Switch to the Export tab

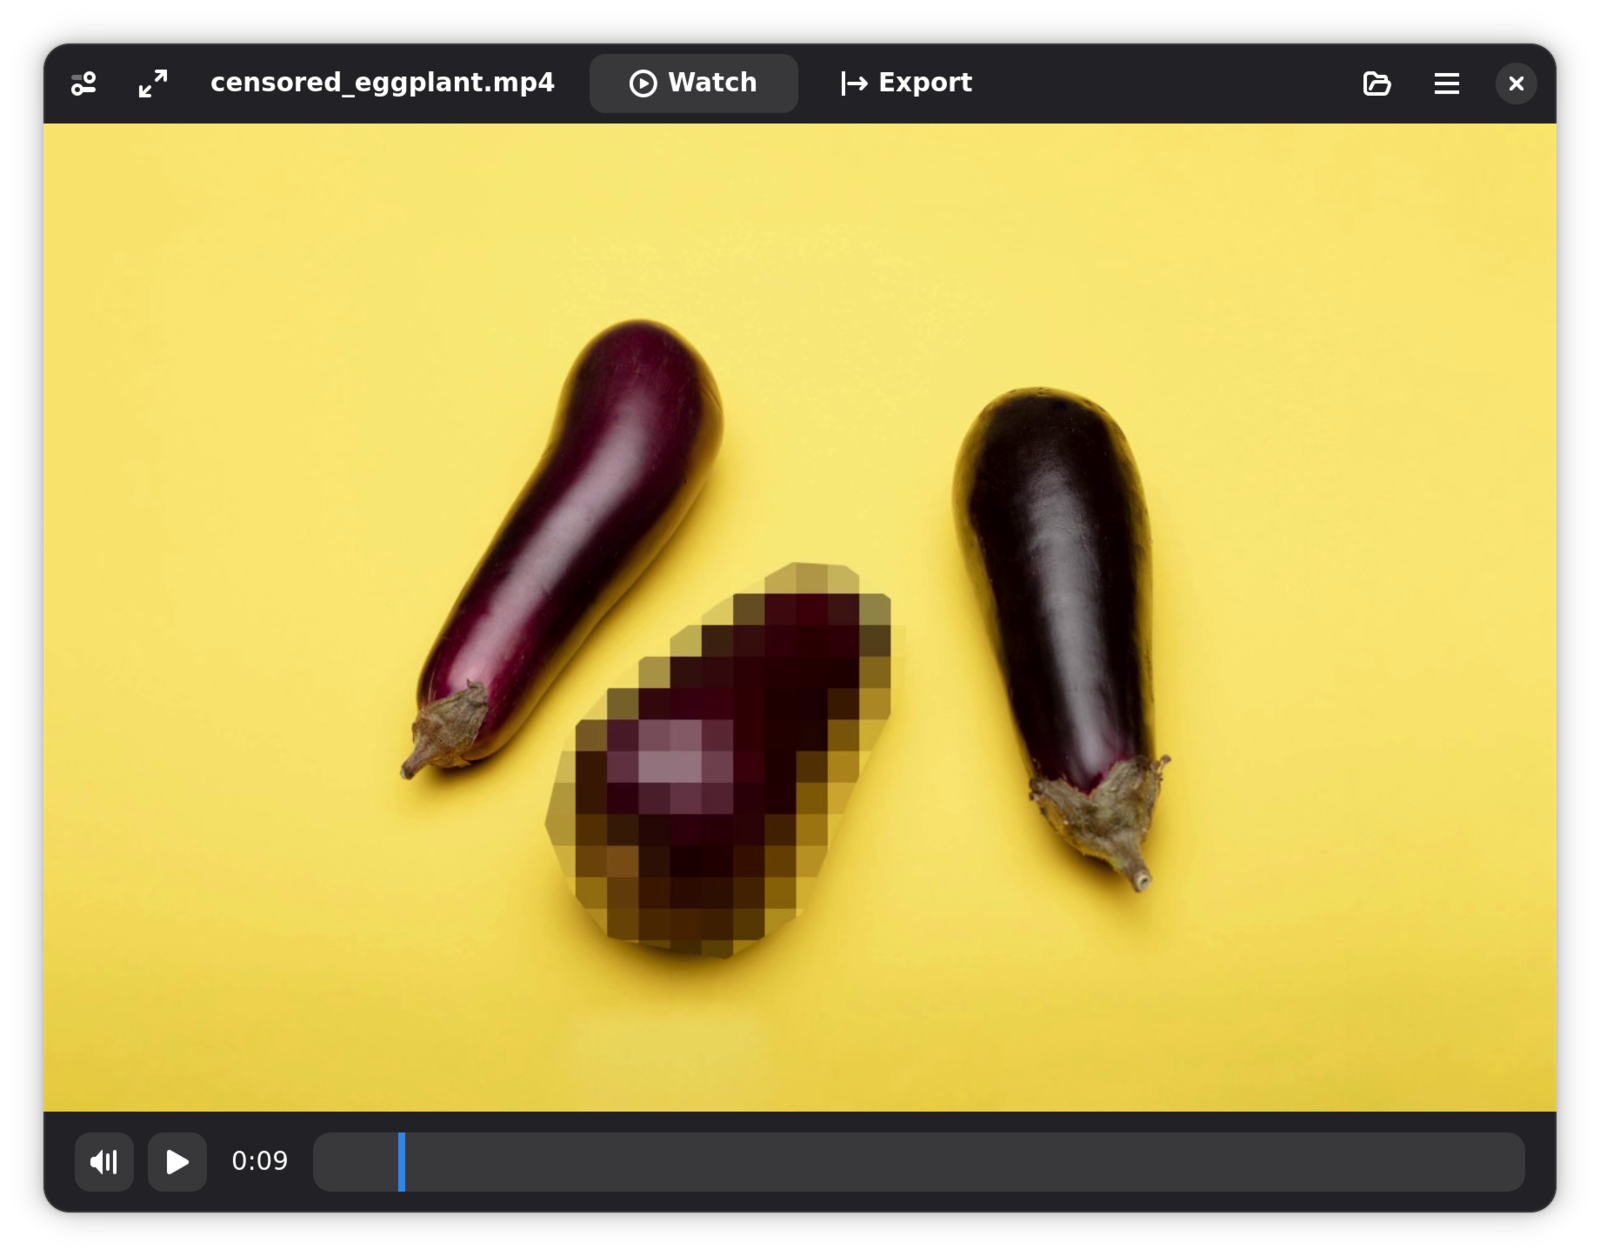[906, 83]
